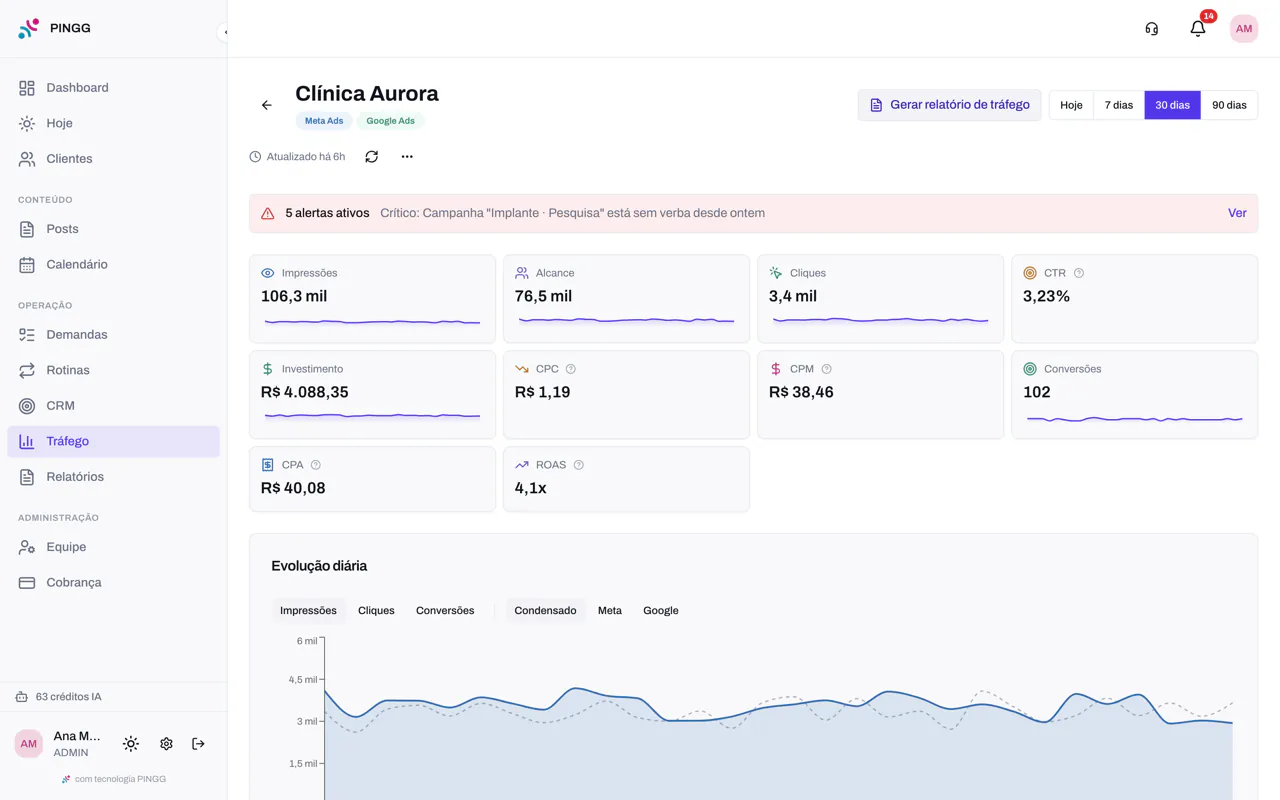Open Dashboard in the sidebar
This screenshot has height=800, width=1280.
114,88
